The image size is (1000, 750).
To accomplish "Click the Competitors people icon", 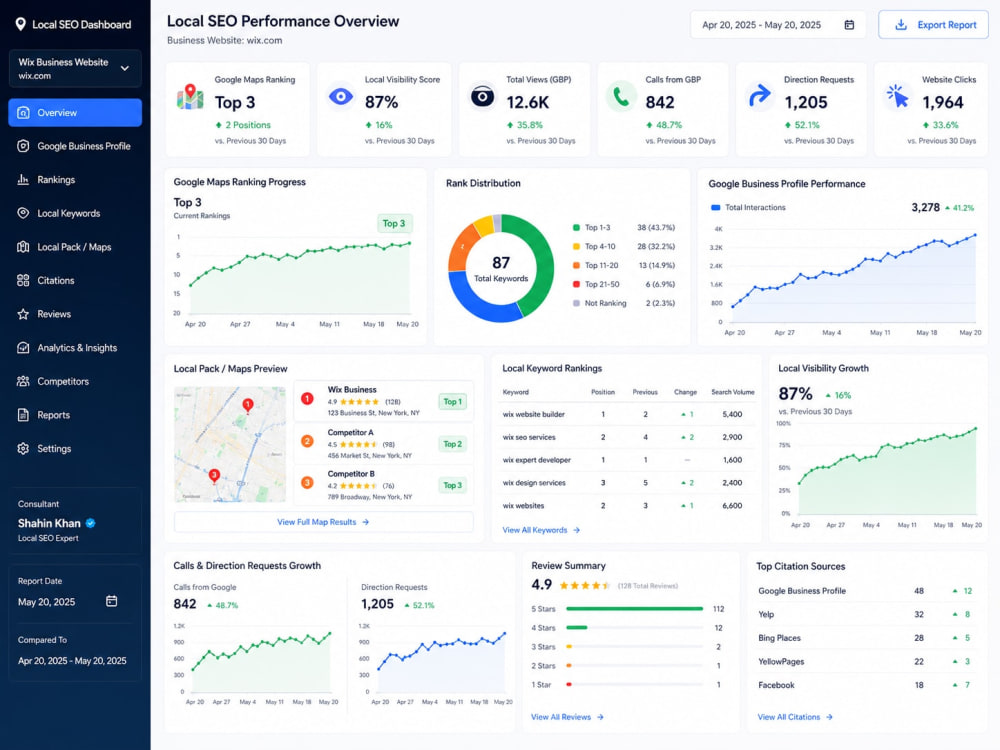I will [x=23, y=381].
